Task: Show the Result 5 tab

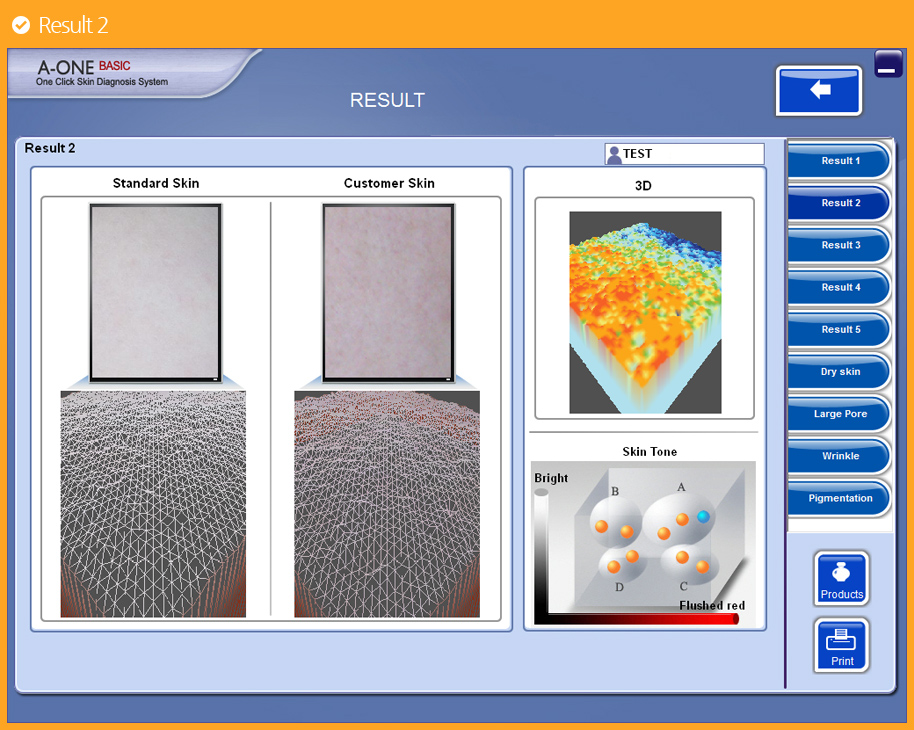Action: point(840,329)
